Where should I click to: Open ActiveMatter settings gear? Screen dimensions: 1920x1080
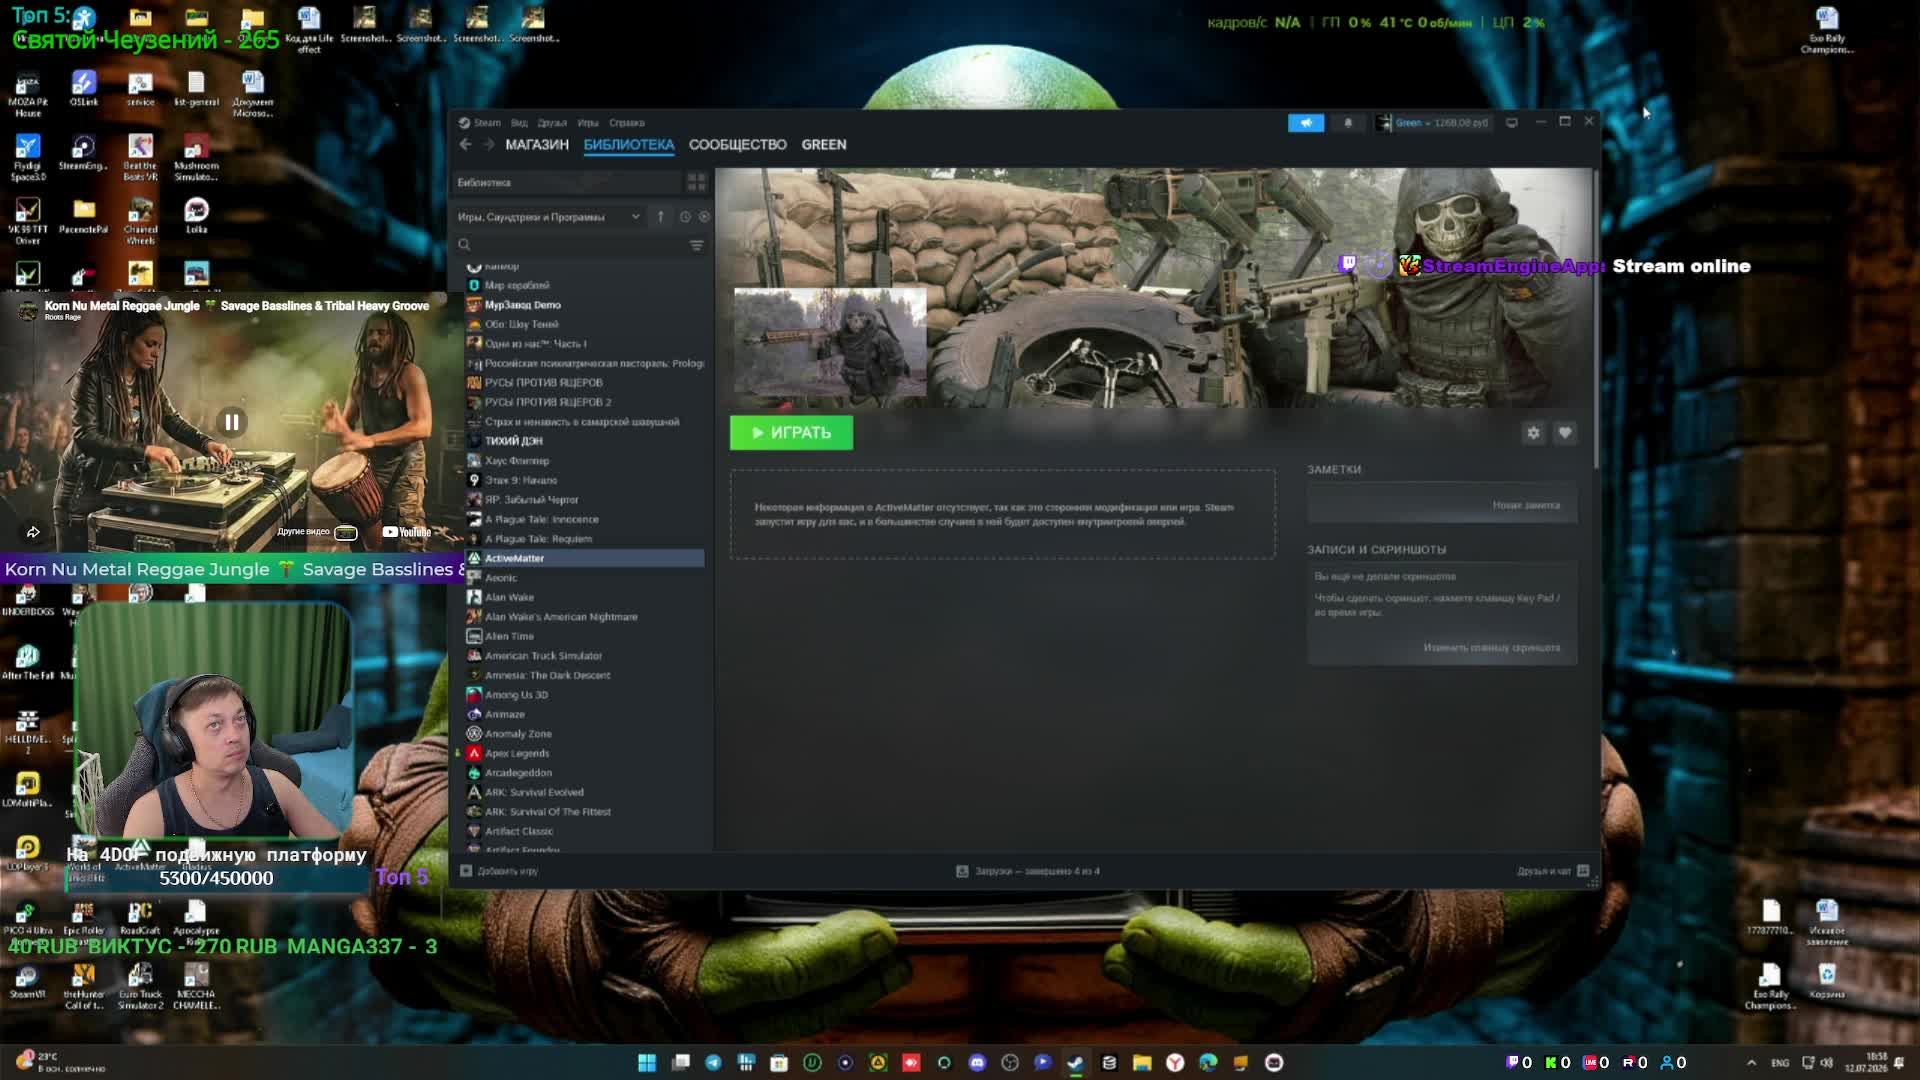[1533, 433]
